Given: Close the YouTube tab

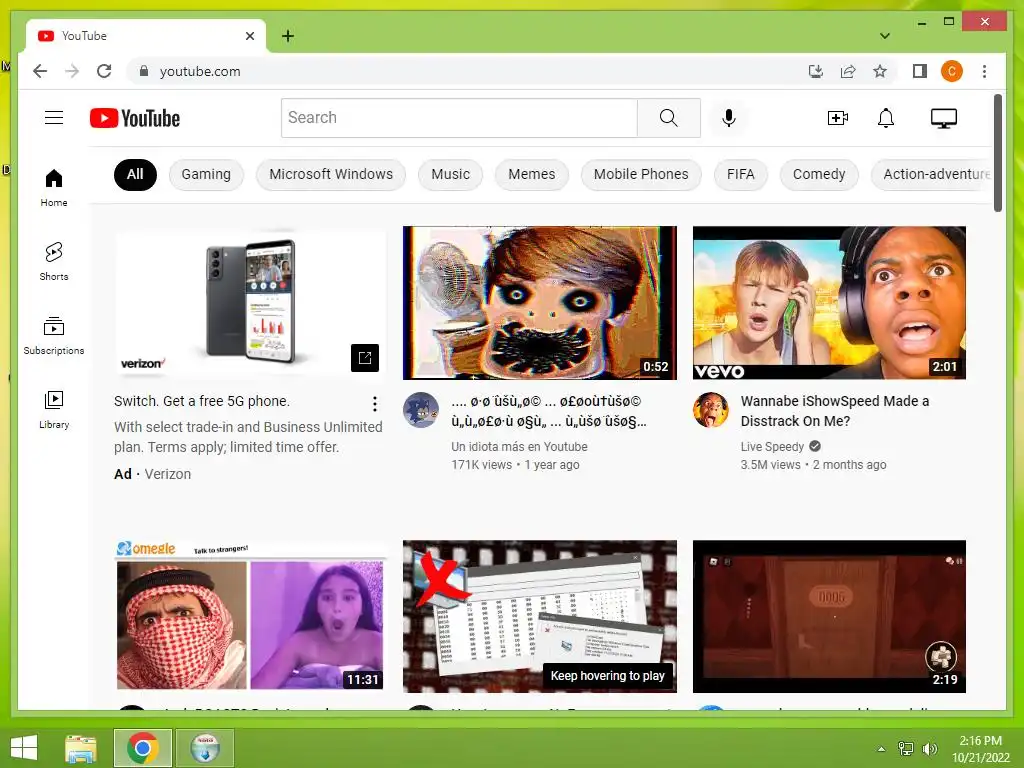Looking at the screenshot, I should pyautogui.click(x=249, y=36).
